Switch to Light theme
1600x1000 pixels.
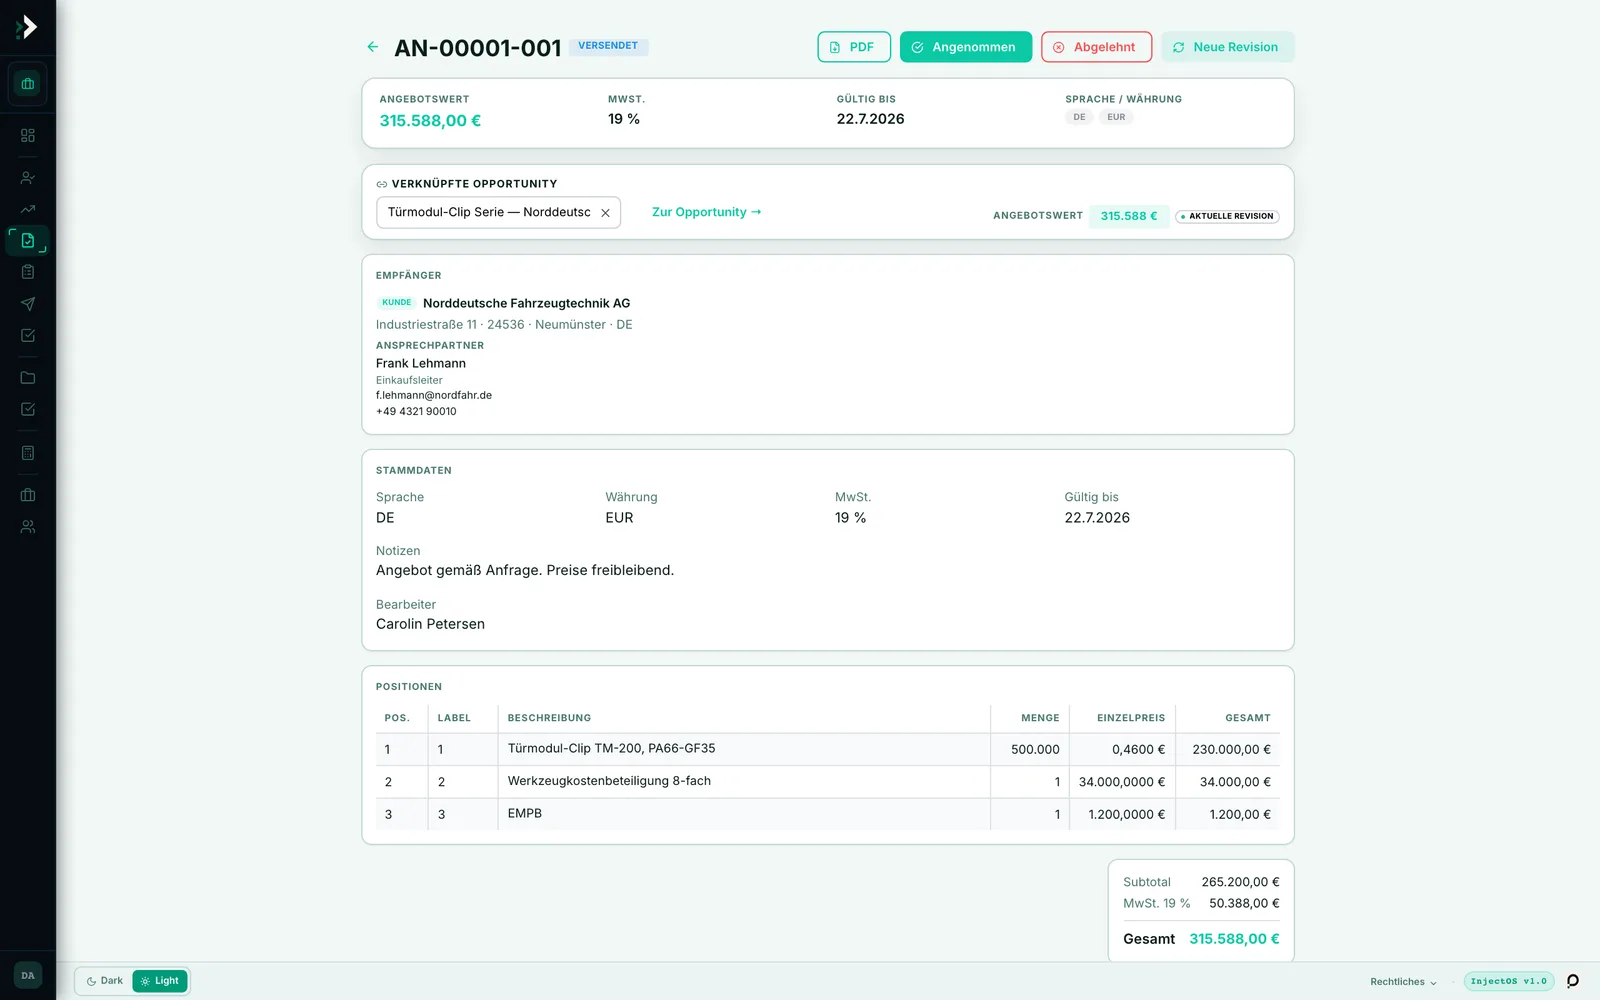click(160, 981)
